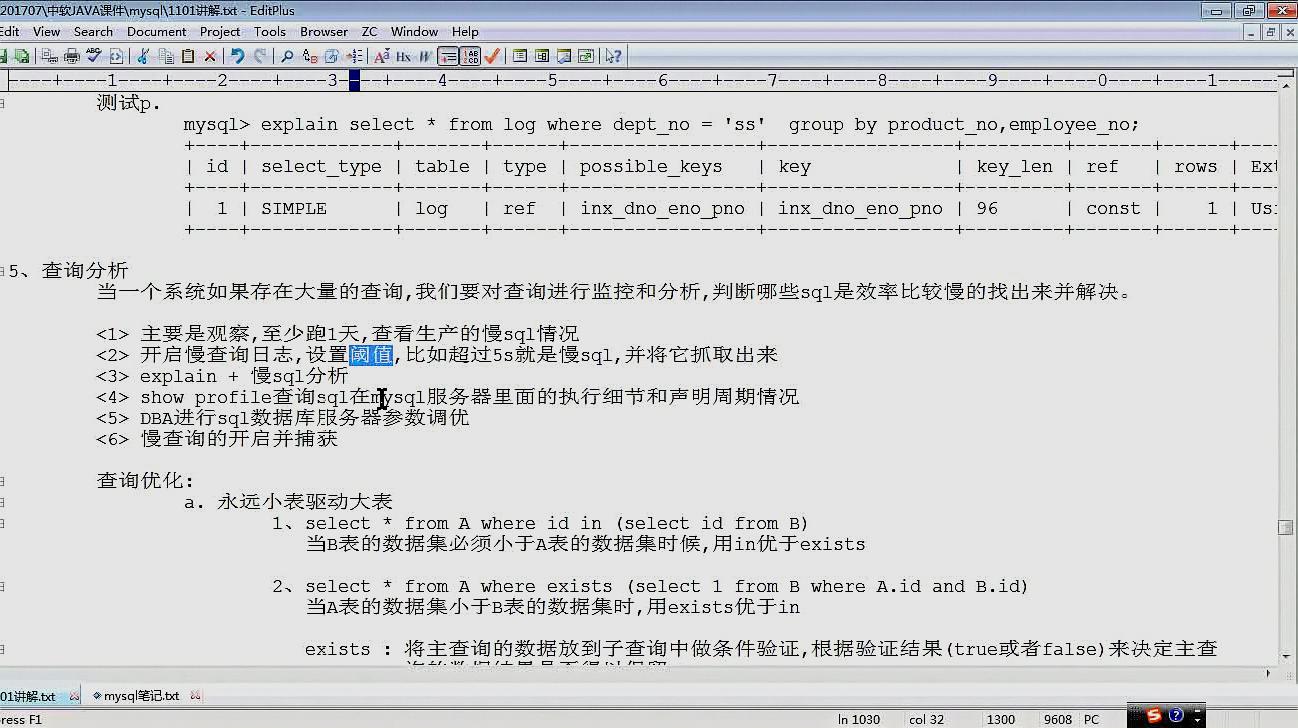The image size is (1298, 728).
Task: Toggle the ruler visibility icon
Action: tap(448, 57)
